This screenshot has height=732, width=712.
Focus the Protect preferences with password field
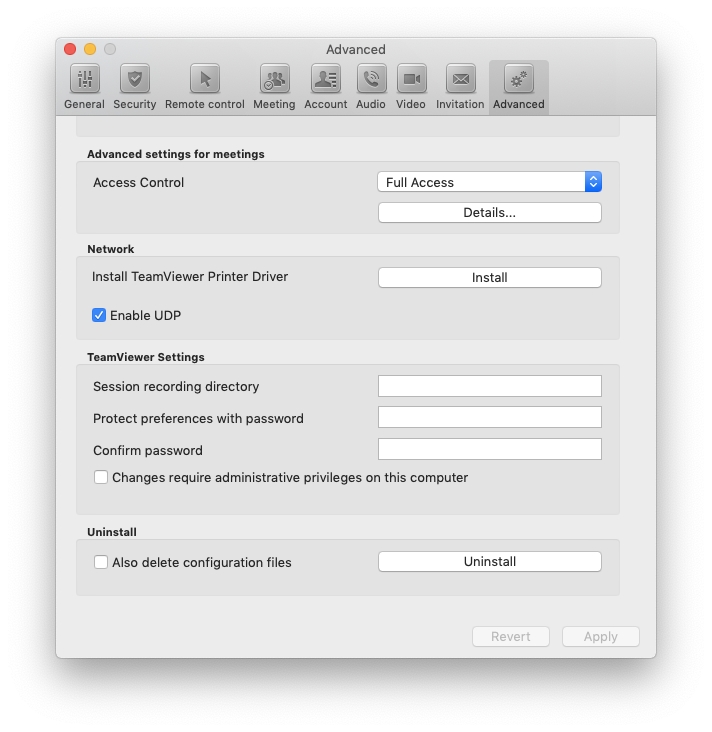click(x=489, y=418)
